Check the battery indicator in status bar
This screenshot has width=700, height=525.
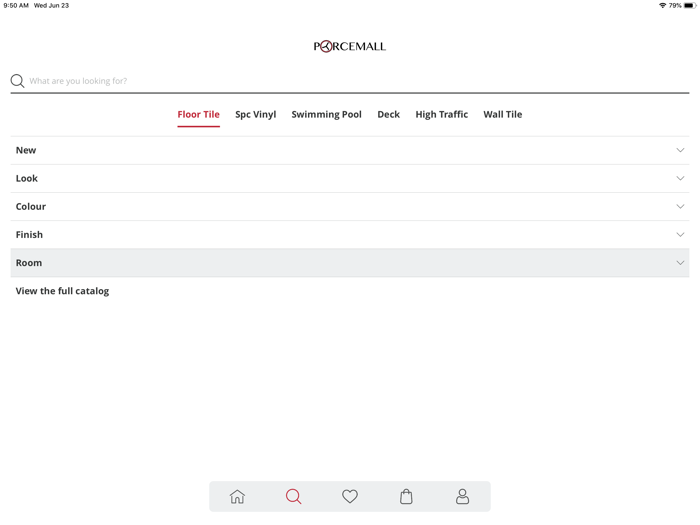690,5
